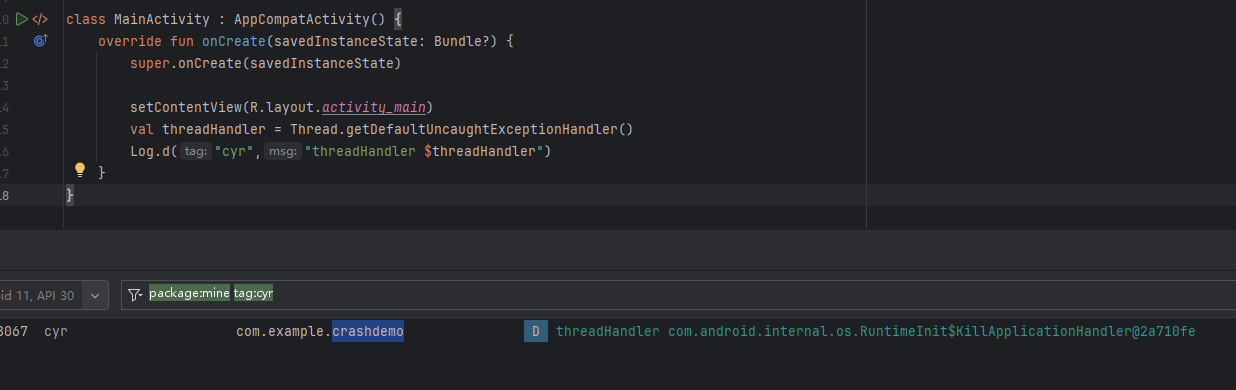The height and width of the screenshot is (390, 1236).
Task: Click 'setContentView' call in code
Action: 186,107
